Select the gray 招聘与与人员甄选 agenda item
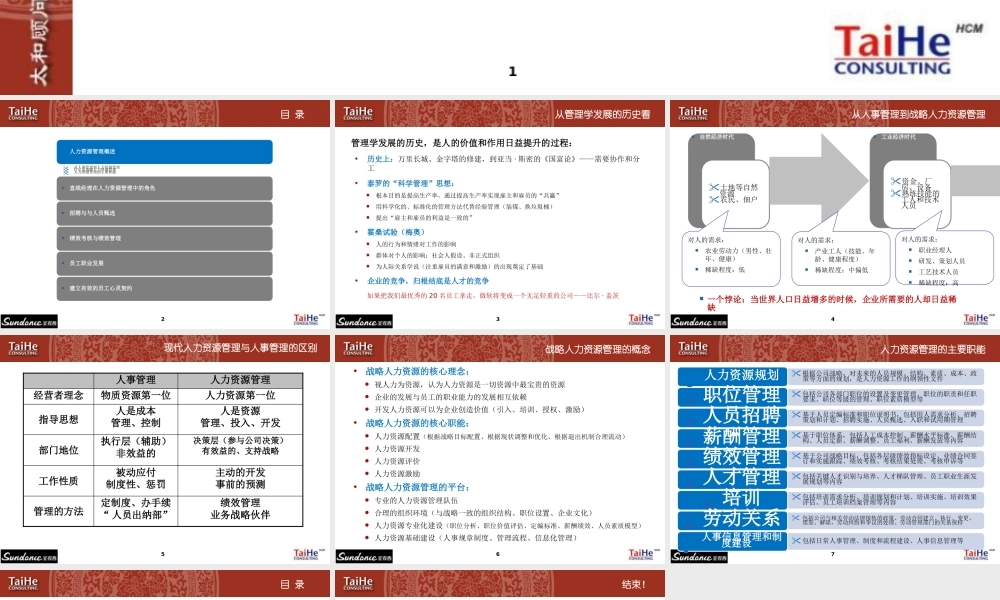The width and height of the screenshot is (1000, 600). coord(164,212)
